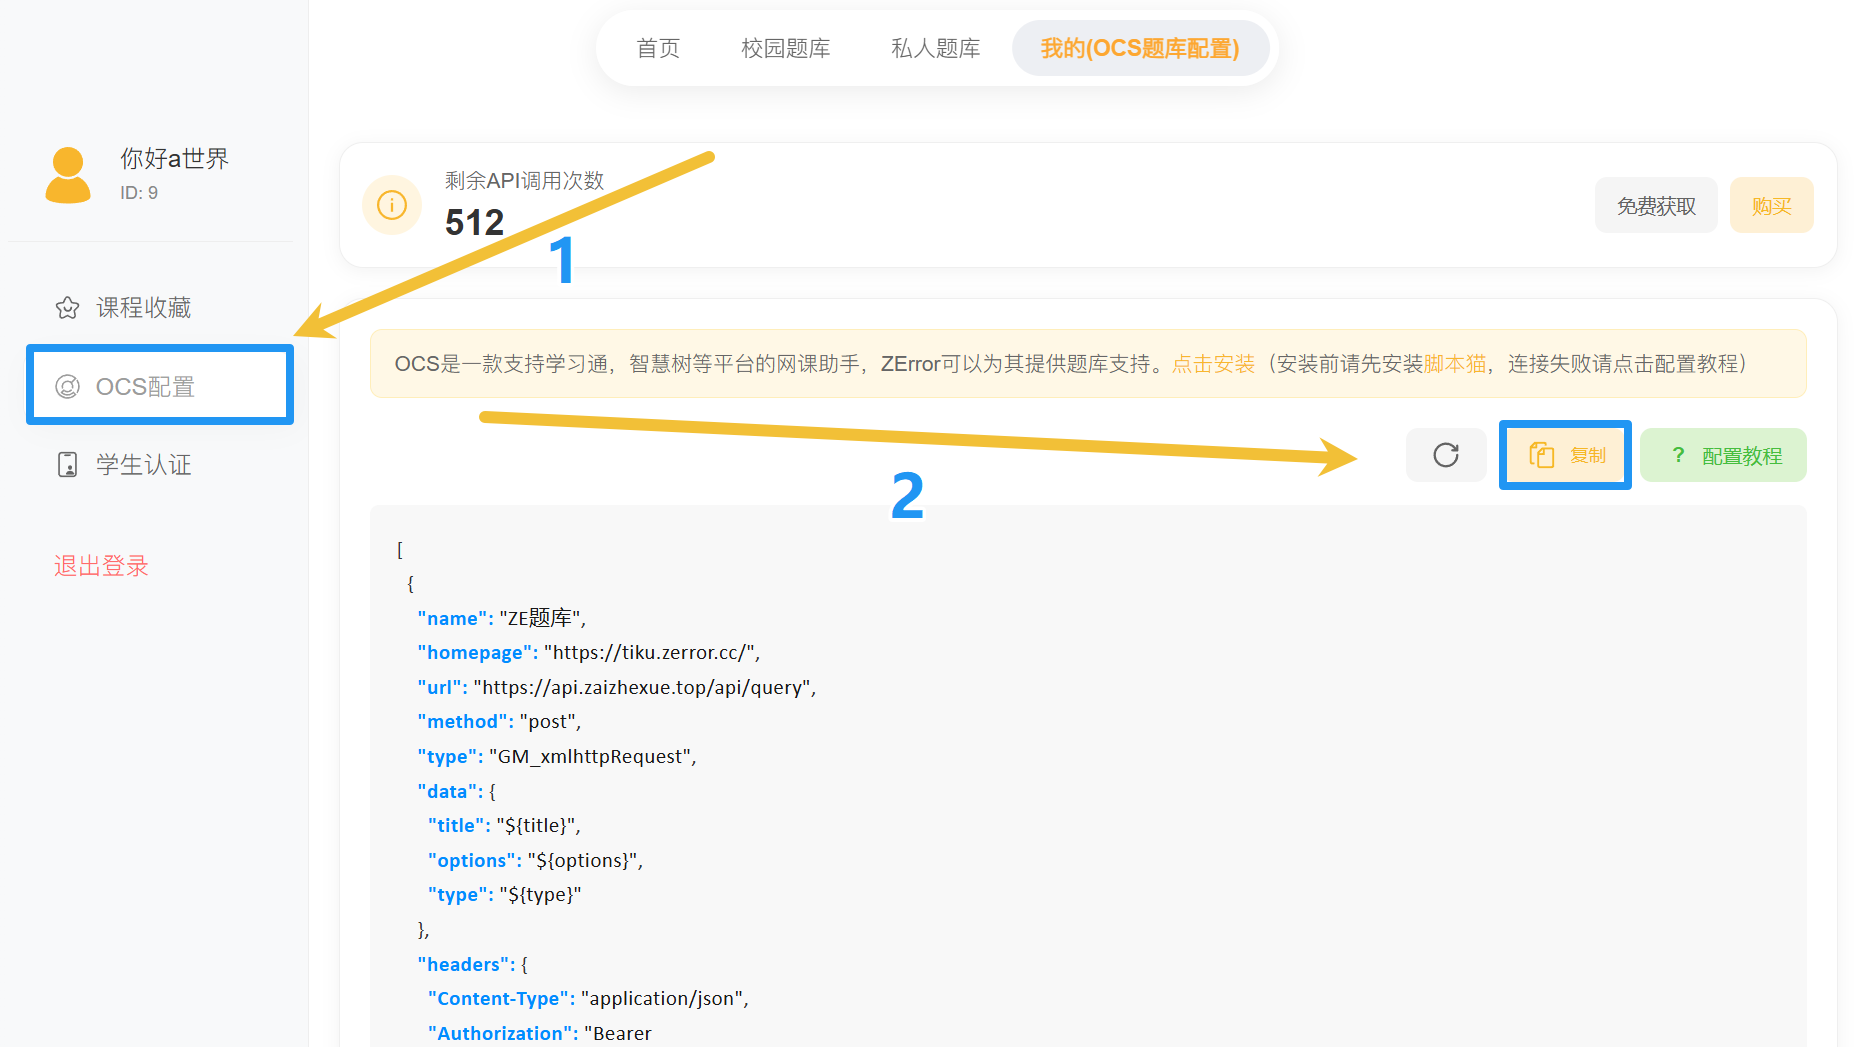Open the 首页 tab
The image size is (1872, 1047).
658,48
